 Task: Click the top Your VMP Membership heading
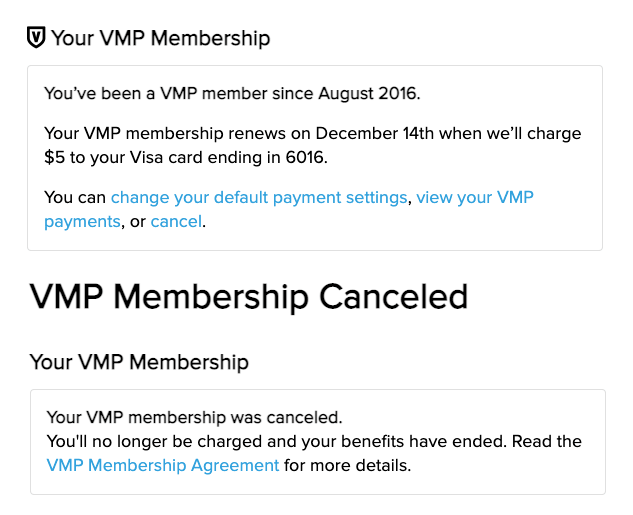pyautogui.click(x=160, y=38)
